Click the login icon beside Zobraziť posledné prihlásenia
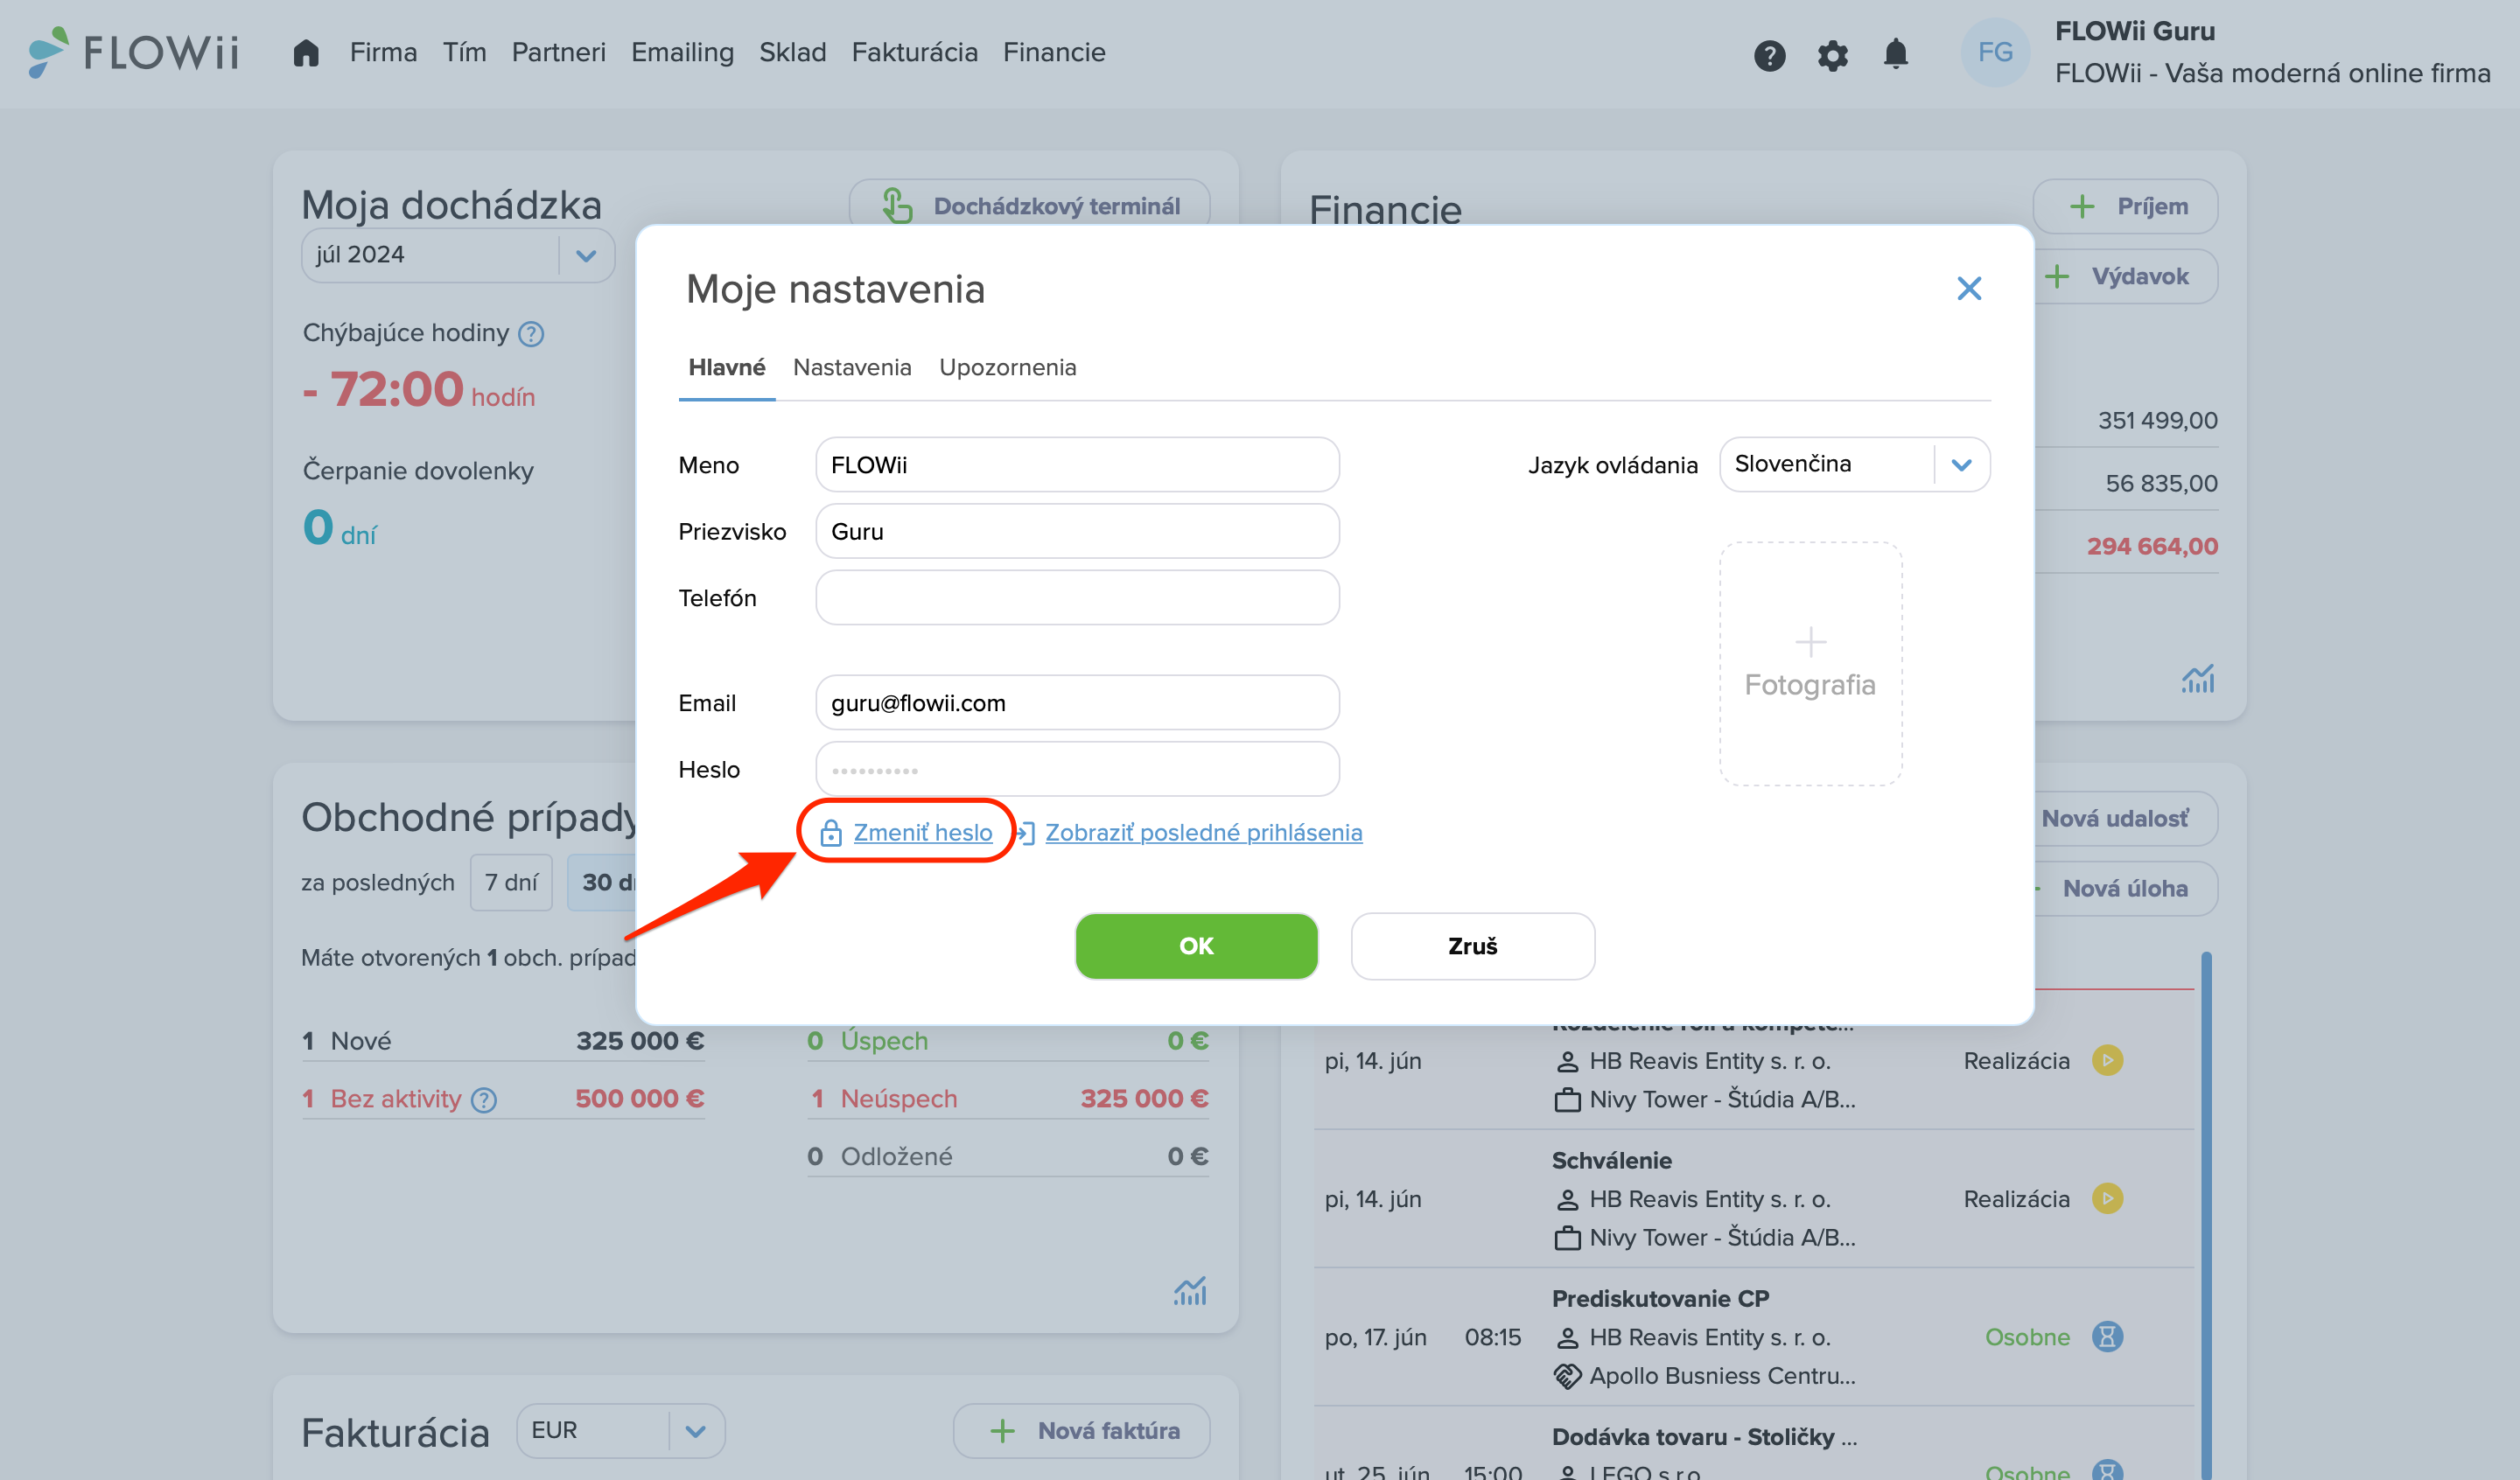 tap(1026, 832)
